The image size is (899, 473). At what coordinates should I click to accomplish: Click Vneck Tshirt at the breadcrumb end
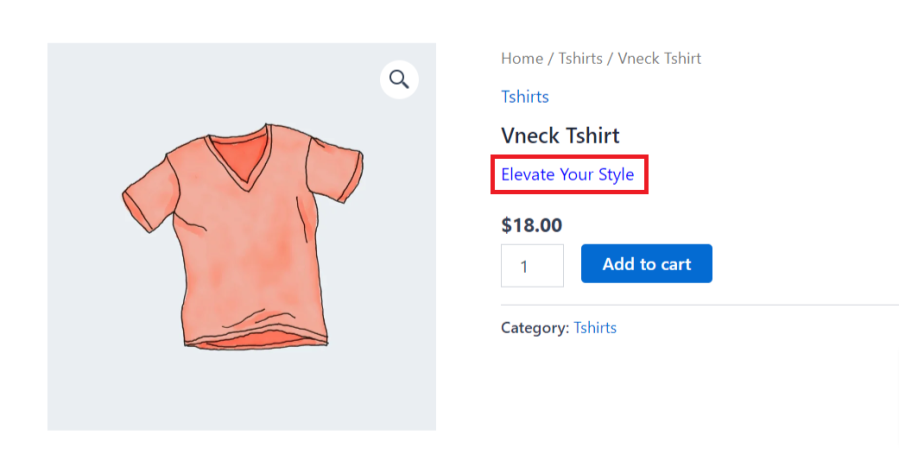(659, 58)
